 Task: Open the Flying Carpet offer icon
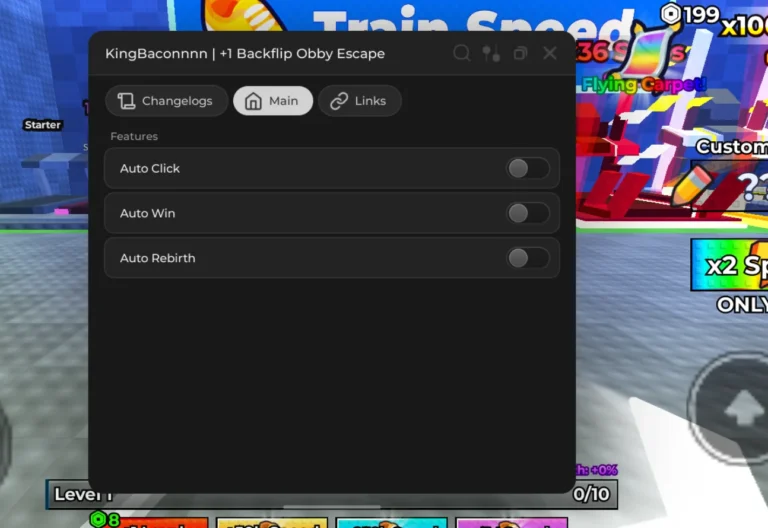click(648, 54)
